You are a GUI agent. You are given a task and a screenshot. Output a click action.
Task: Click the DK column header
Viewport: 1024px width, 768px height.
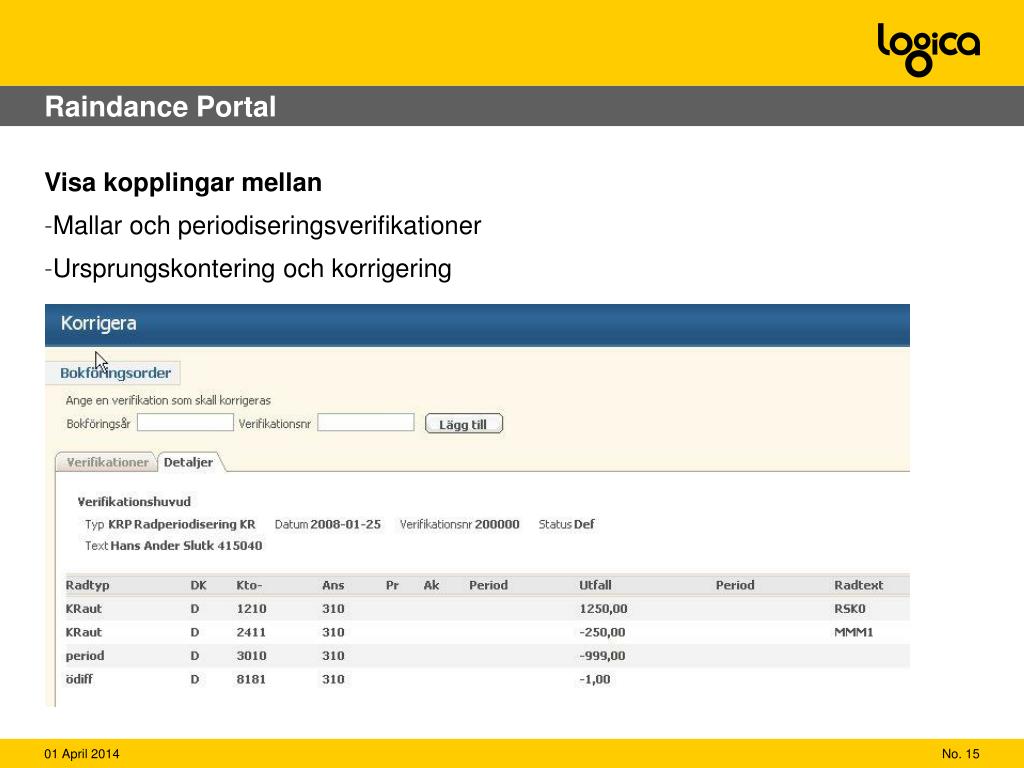click(x=199, y=585)
